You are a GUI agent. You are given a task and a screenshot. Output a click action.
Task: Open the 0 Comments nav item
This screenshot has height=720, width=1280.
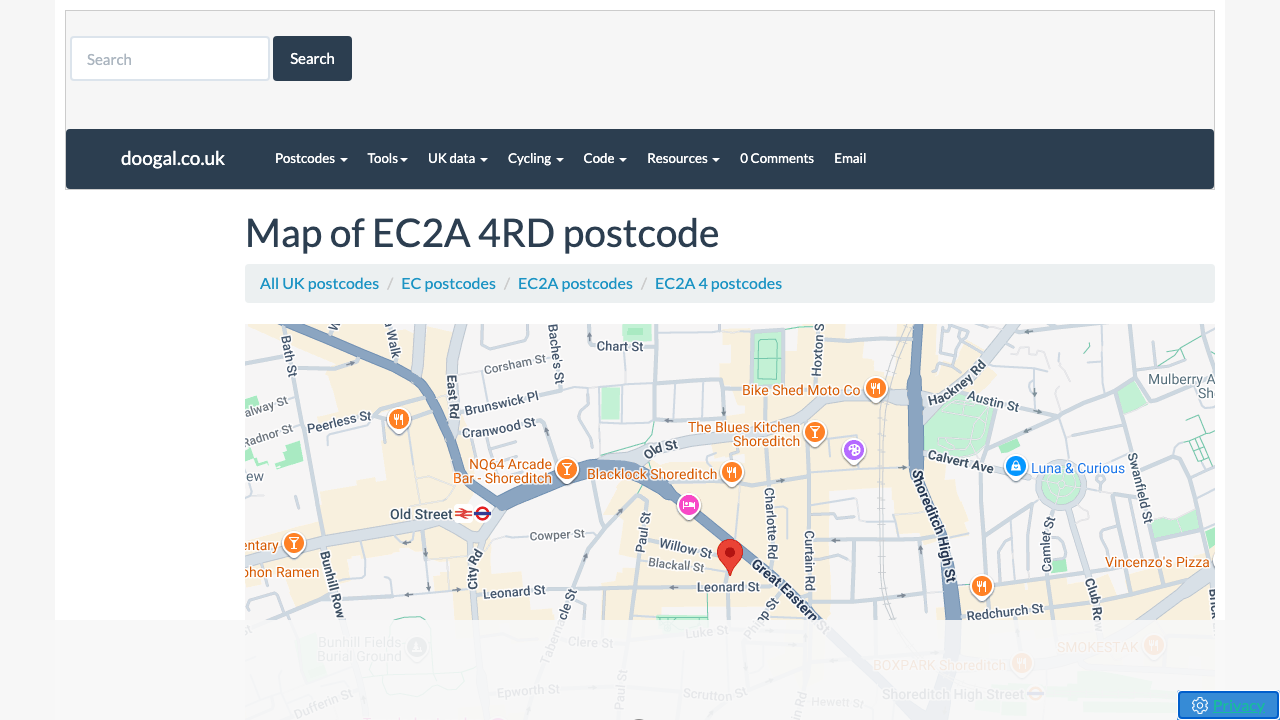[777, 158]
